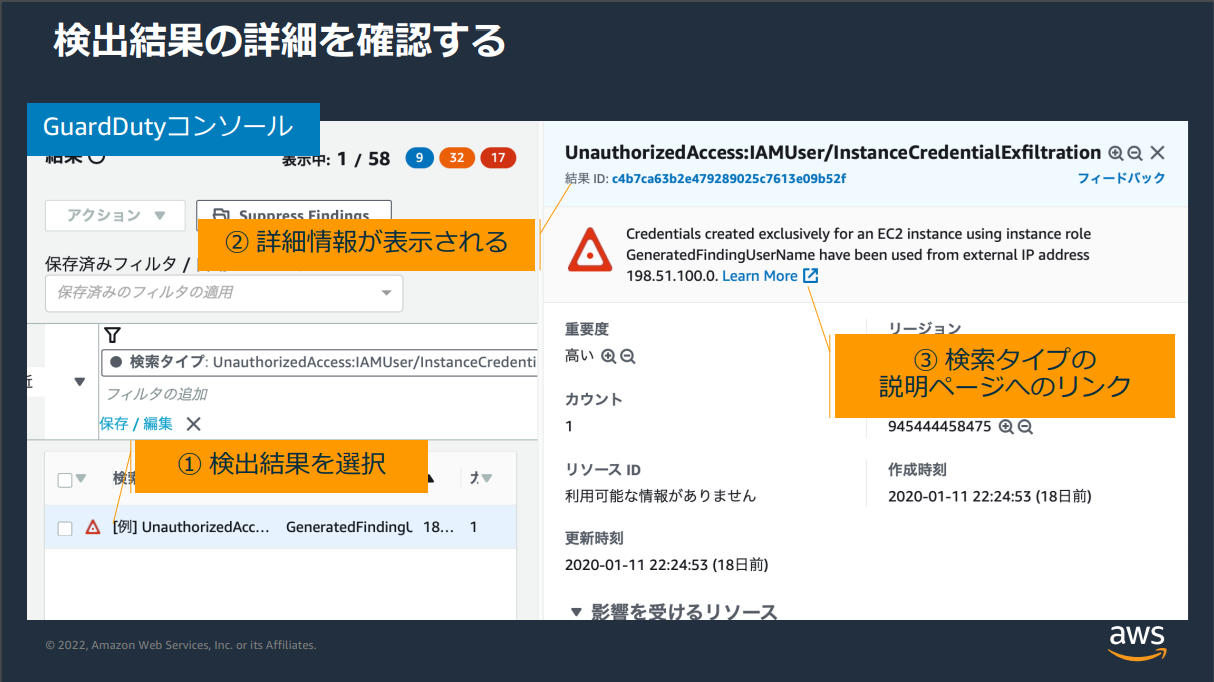The width and height of the screenshot is (1214, 682).
Task: Click the GeneratedFindingU cell in the finding row
Action: click(349, 527)
